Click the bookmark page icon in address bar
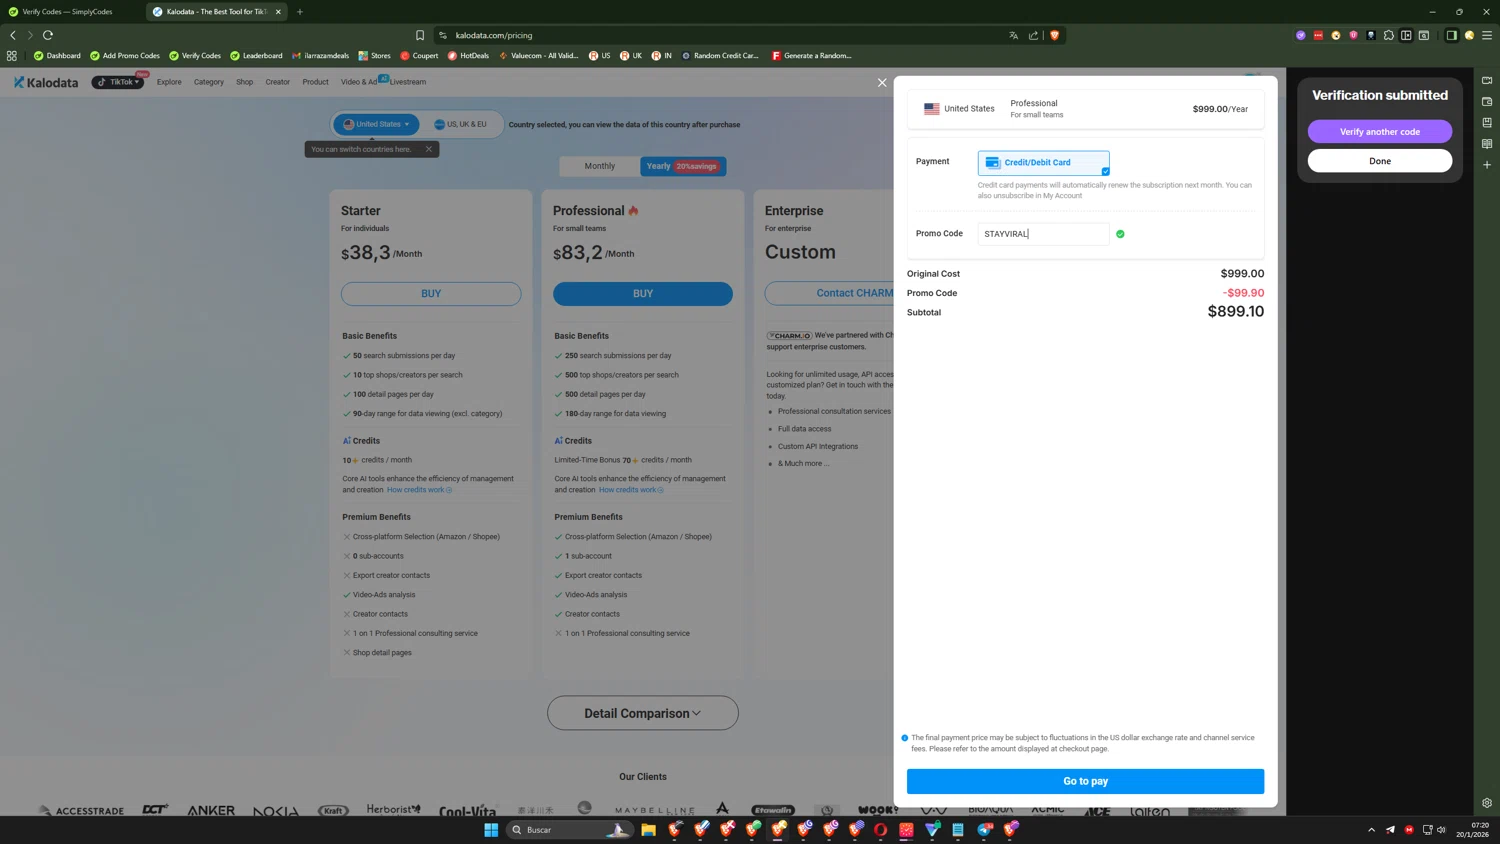Viewport: 1500px width, 844px height. [420, 35]
